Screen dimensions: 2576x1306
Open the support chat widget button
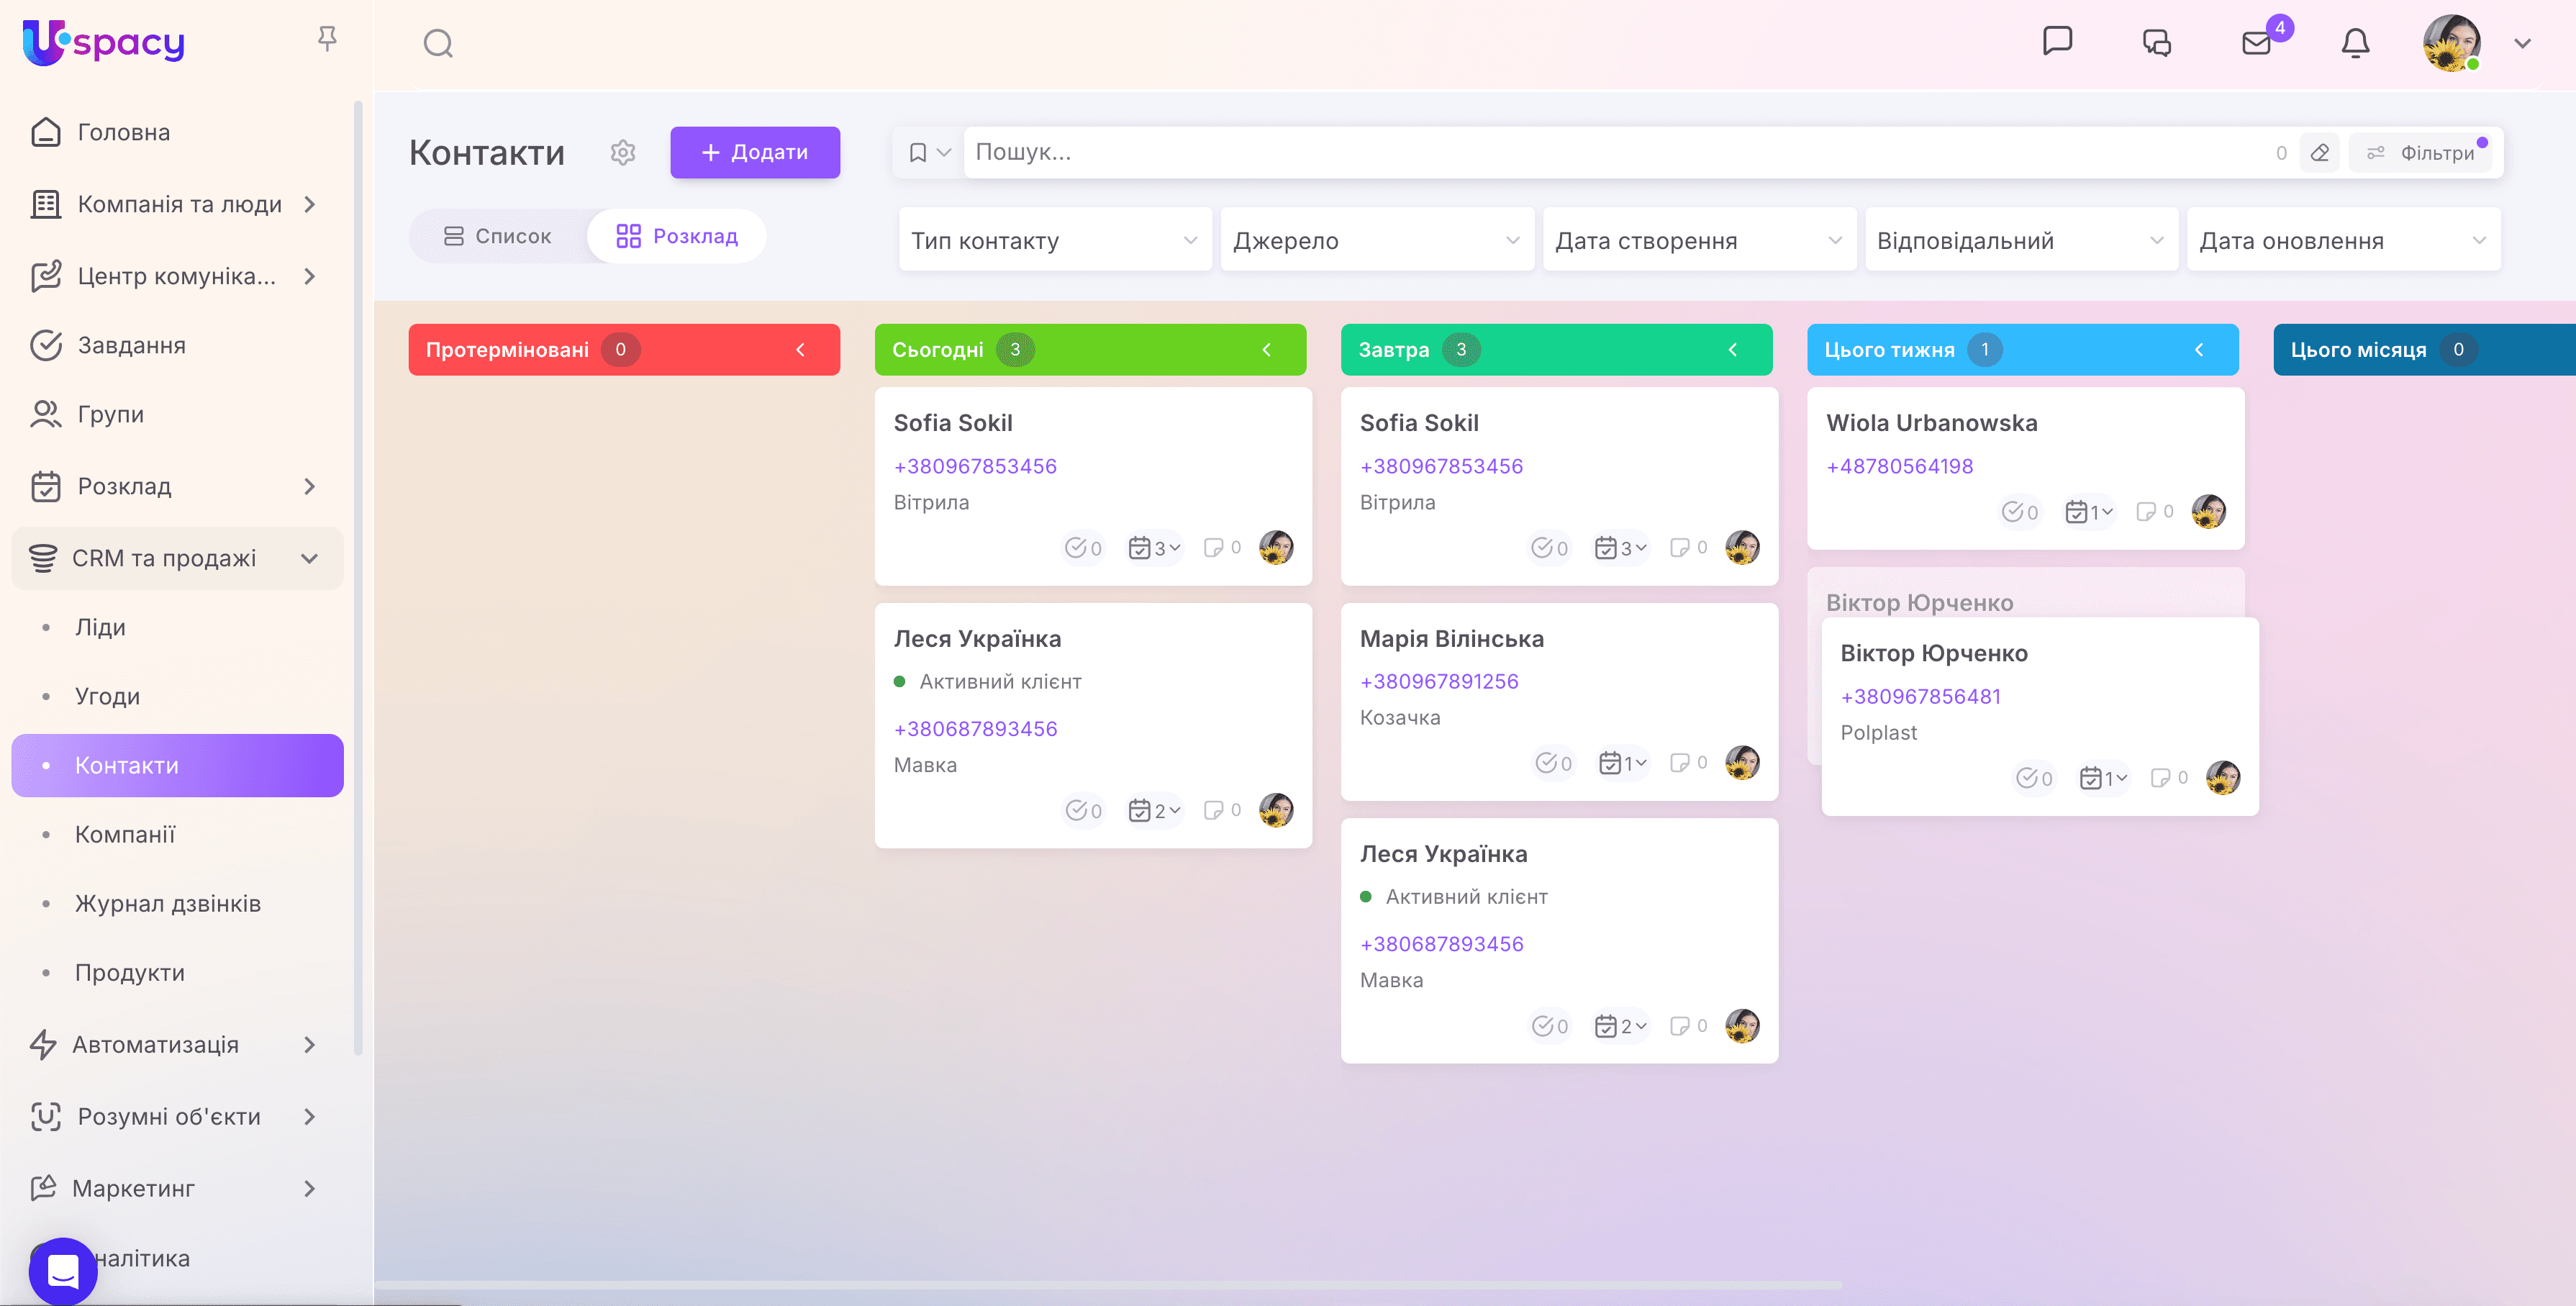click(x=63, y=1271)
